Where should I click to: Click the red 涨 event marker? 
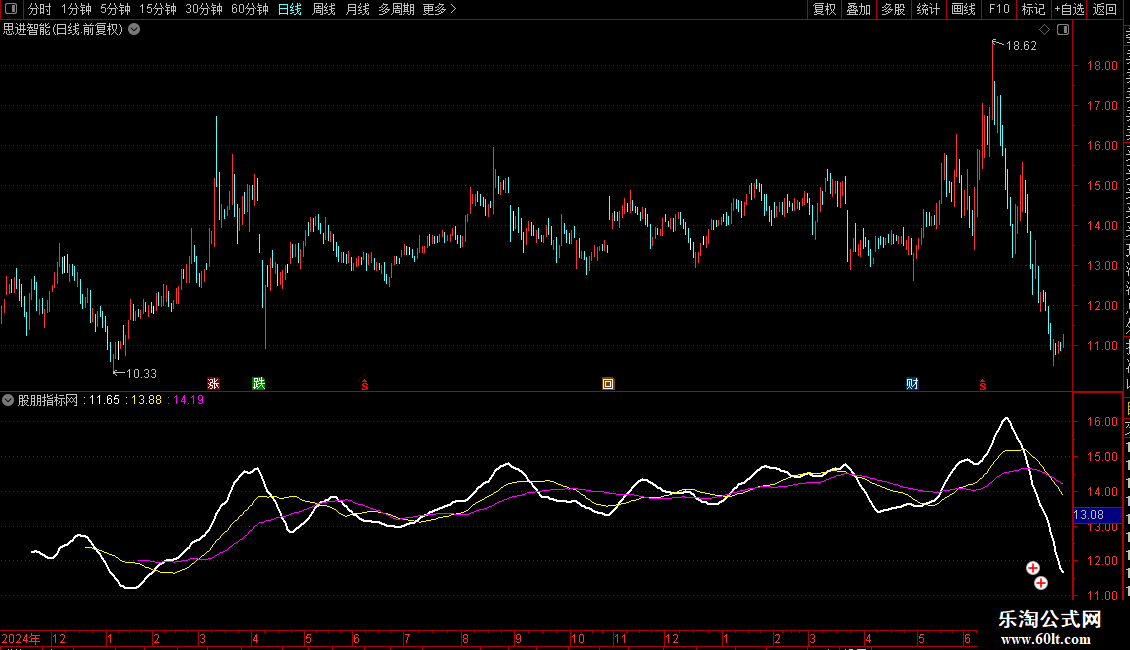click(x=213, y=383)
